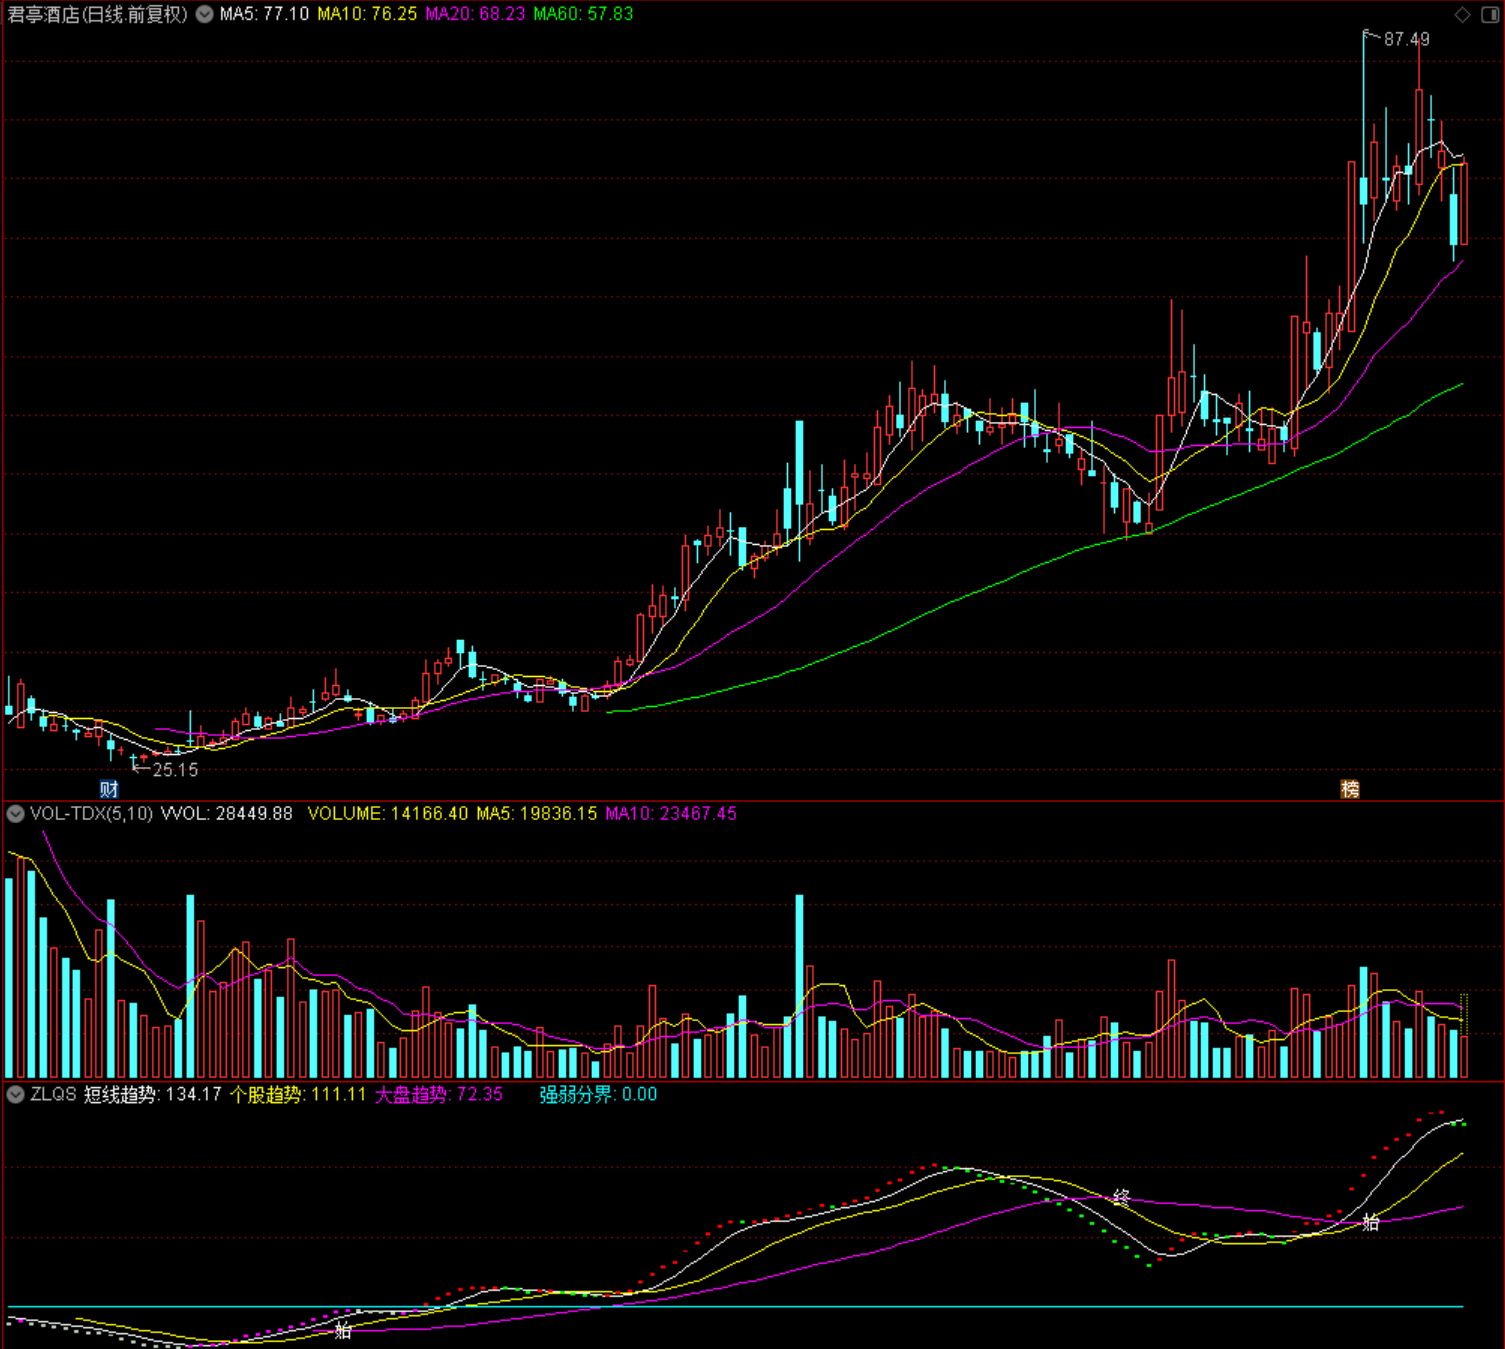Click the 25.15 low price label
Screen dimensions: 1505x1349
click(x=175, y=770)
